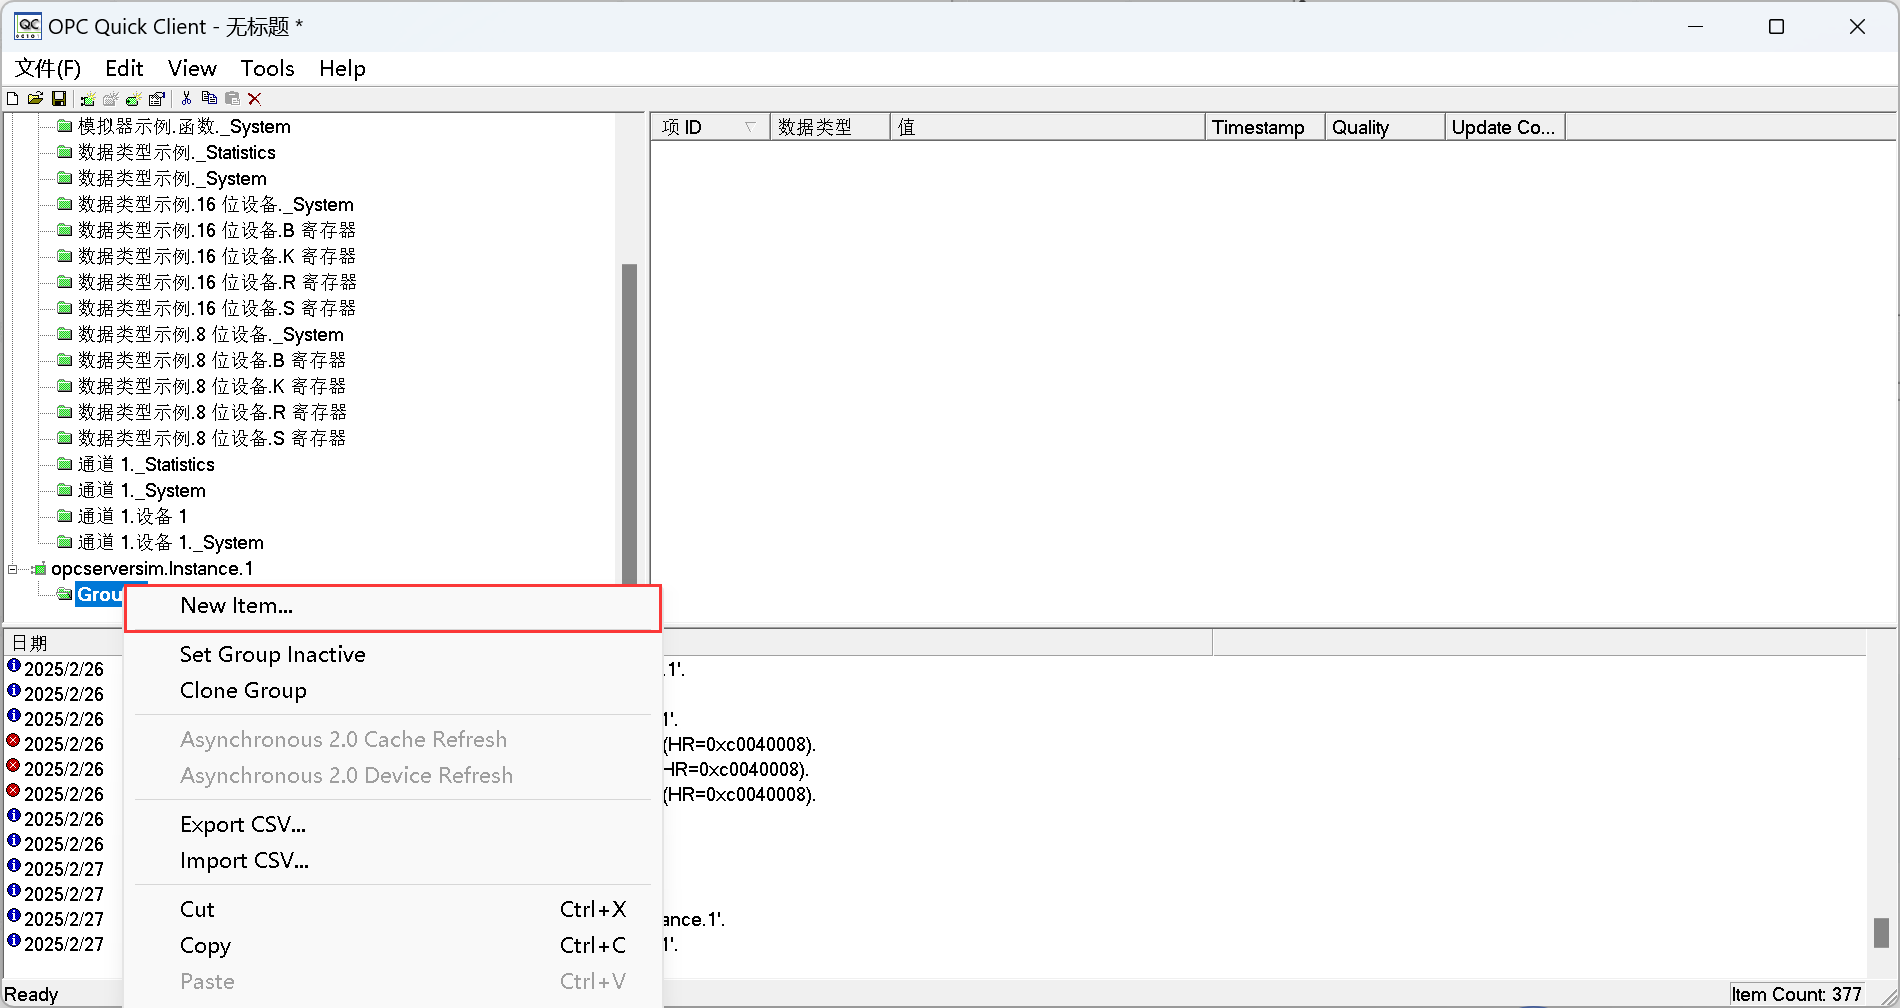
Task: Click the New Item tag toolbar icon
Action: click(x=133, y=98)
